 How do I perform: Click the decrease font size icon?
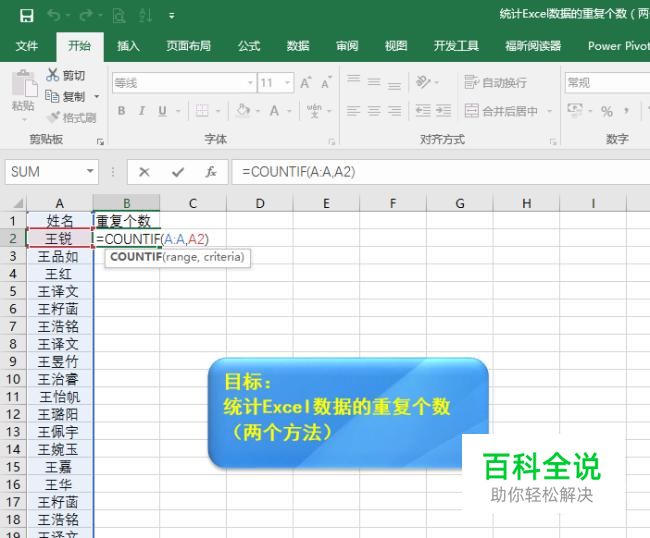327,83
